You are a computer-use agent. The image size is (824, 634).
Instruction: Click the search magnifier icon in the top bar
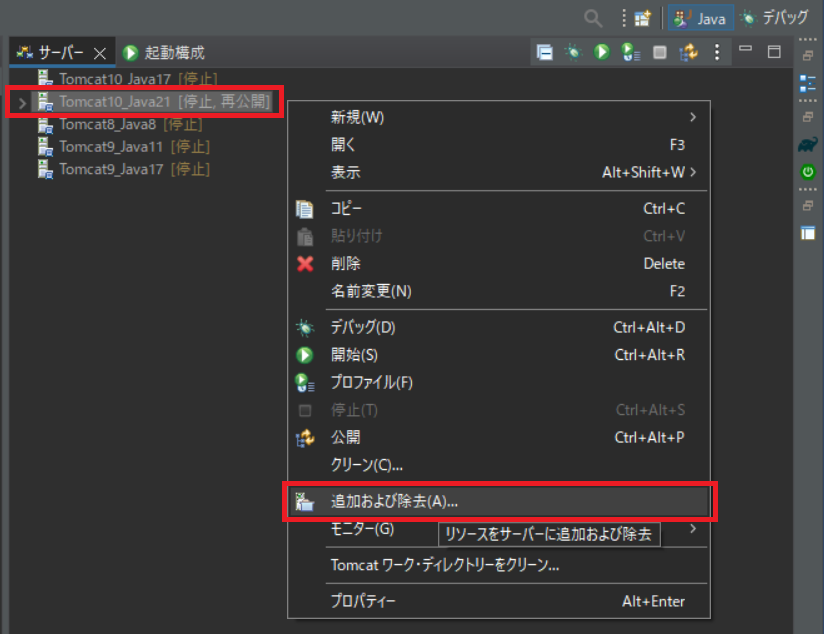[593, 18]
